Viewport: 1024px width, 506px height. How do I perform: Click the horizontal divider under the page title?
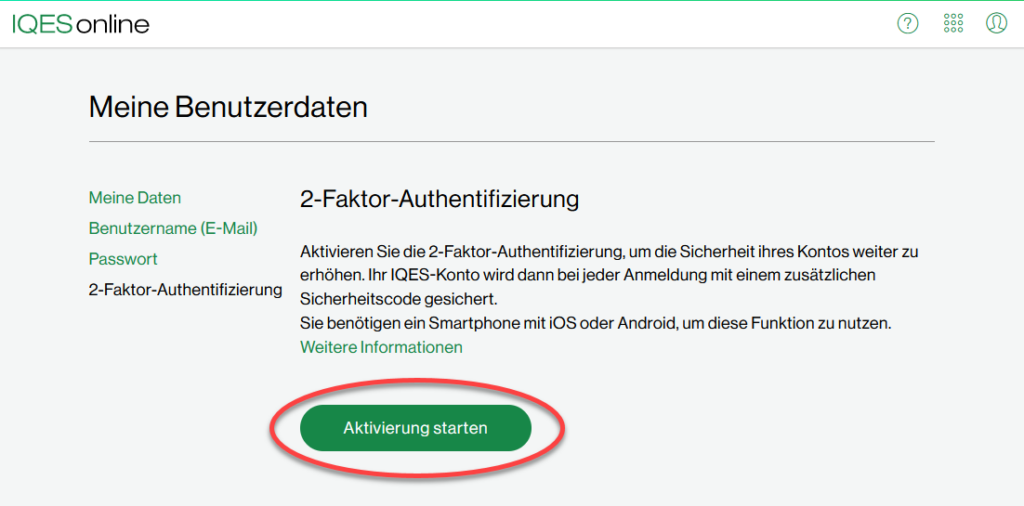point(511,141)
